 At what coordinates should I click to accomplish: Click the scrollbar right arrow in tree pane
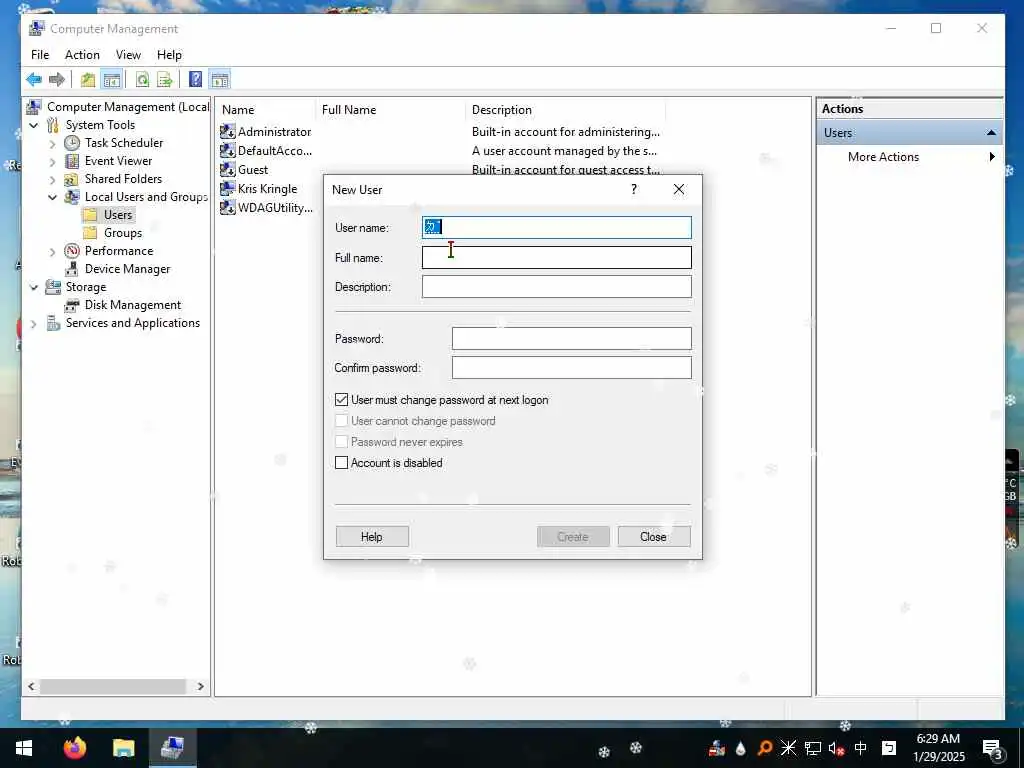200,686
